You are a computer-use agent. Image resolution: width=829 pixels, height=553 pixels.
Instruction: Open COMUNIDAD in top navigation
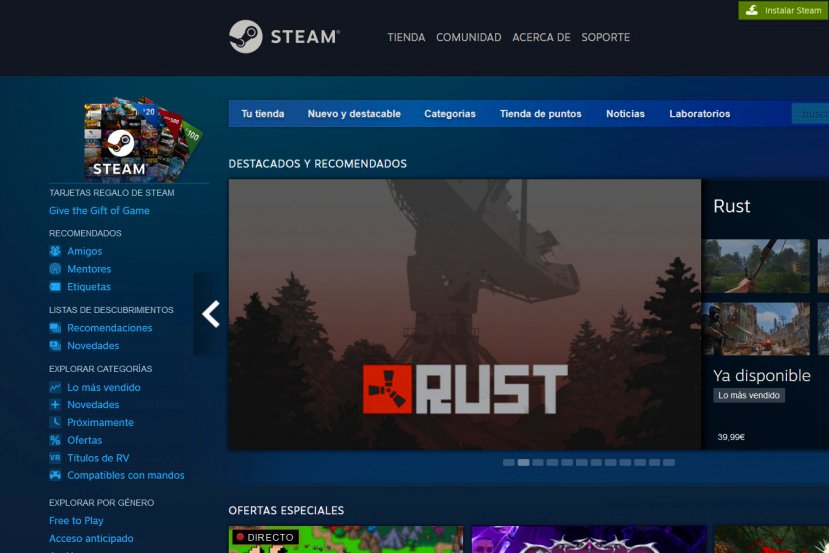tap(468, 38)
